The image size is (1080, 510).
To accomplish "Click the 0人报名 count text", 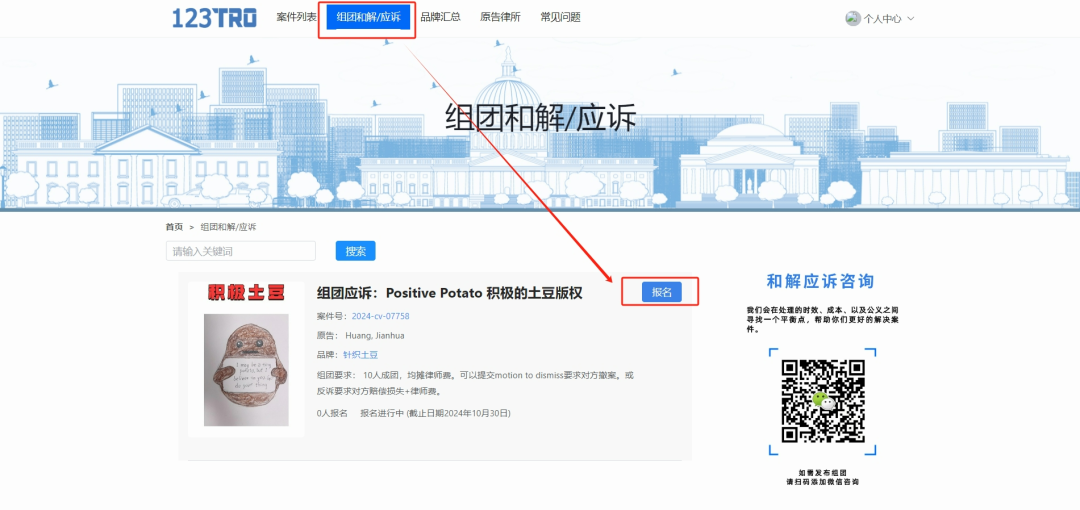I will (x=332, y=414).
